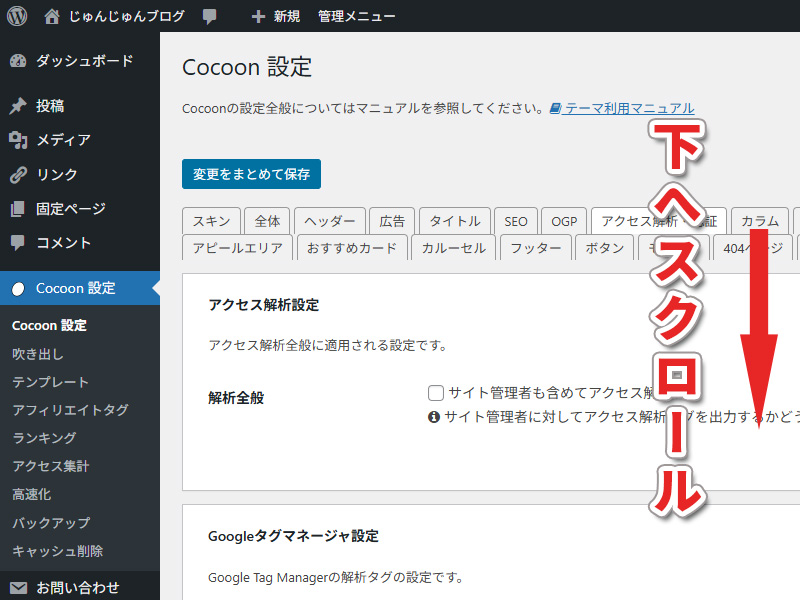Open ランキング submenu item
This screenshot has width=800, height=600.
pyautogui.click(x=44, y=438)
